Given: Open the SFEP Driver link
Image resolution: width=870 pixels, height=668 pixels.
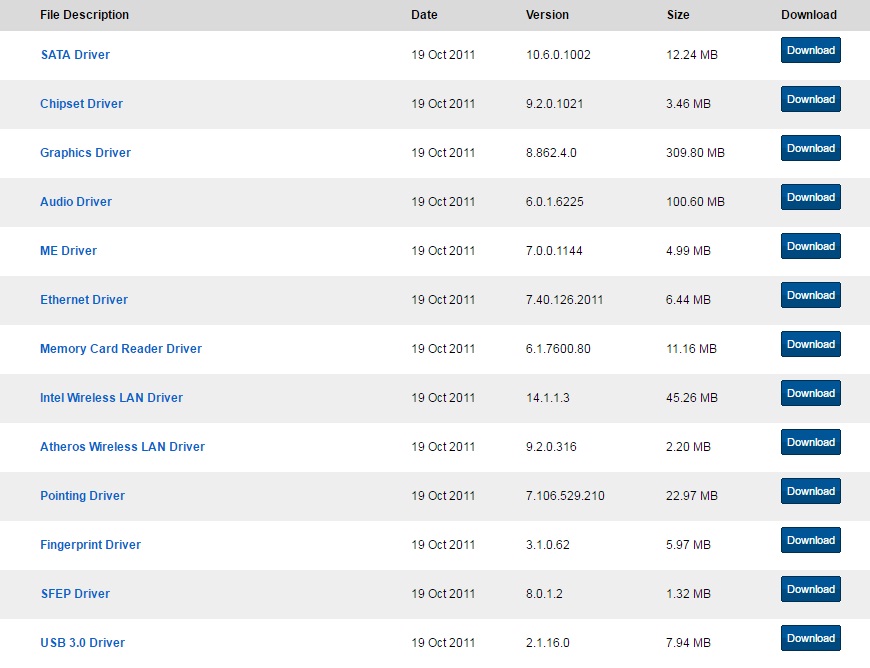Looking at the screenshot, I should 75,594.
